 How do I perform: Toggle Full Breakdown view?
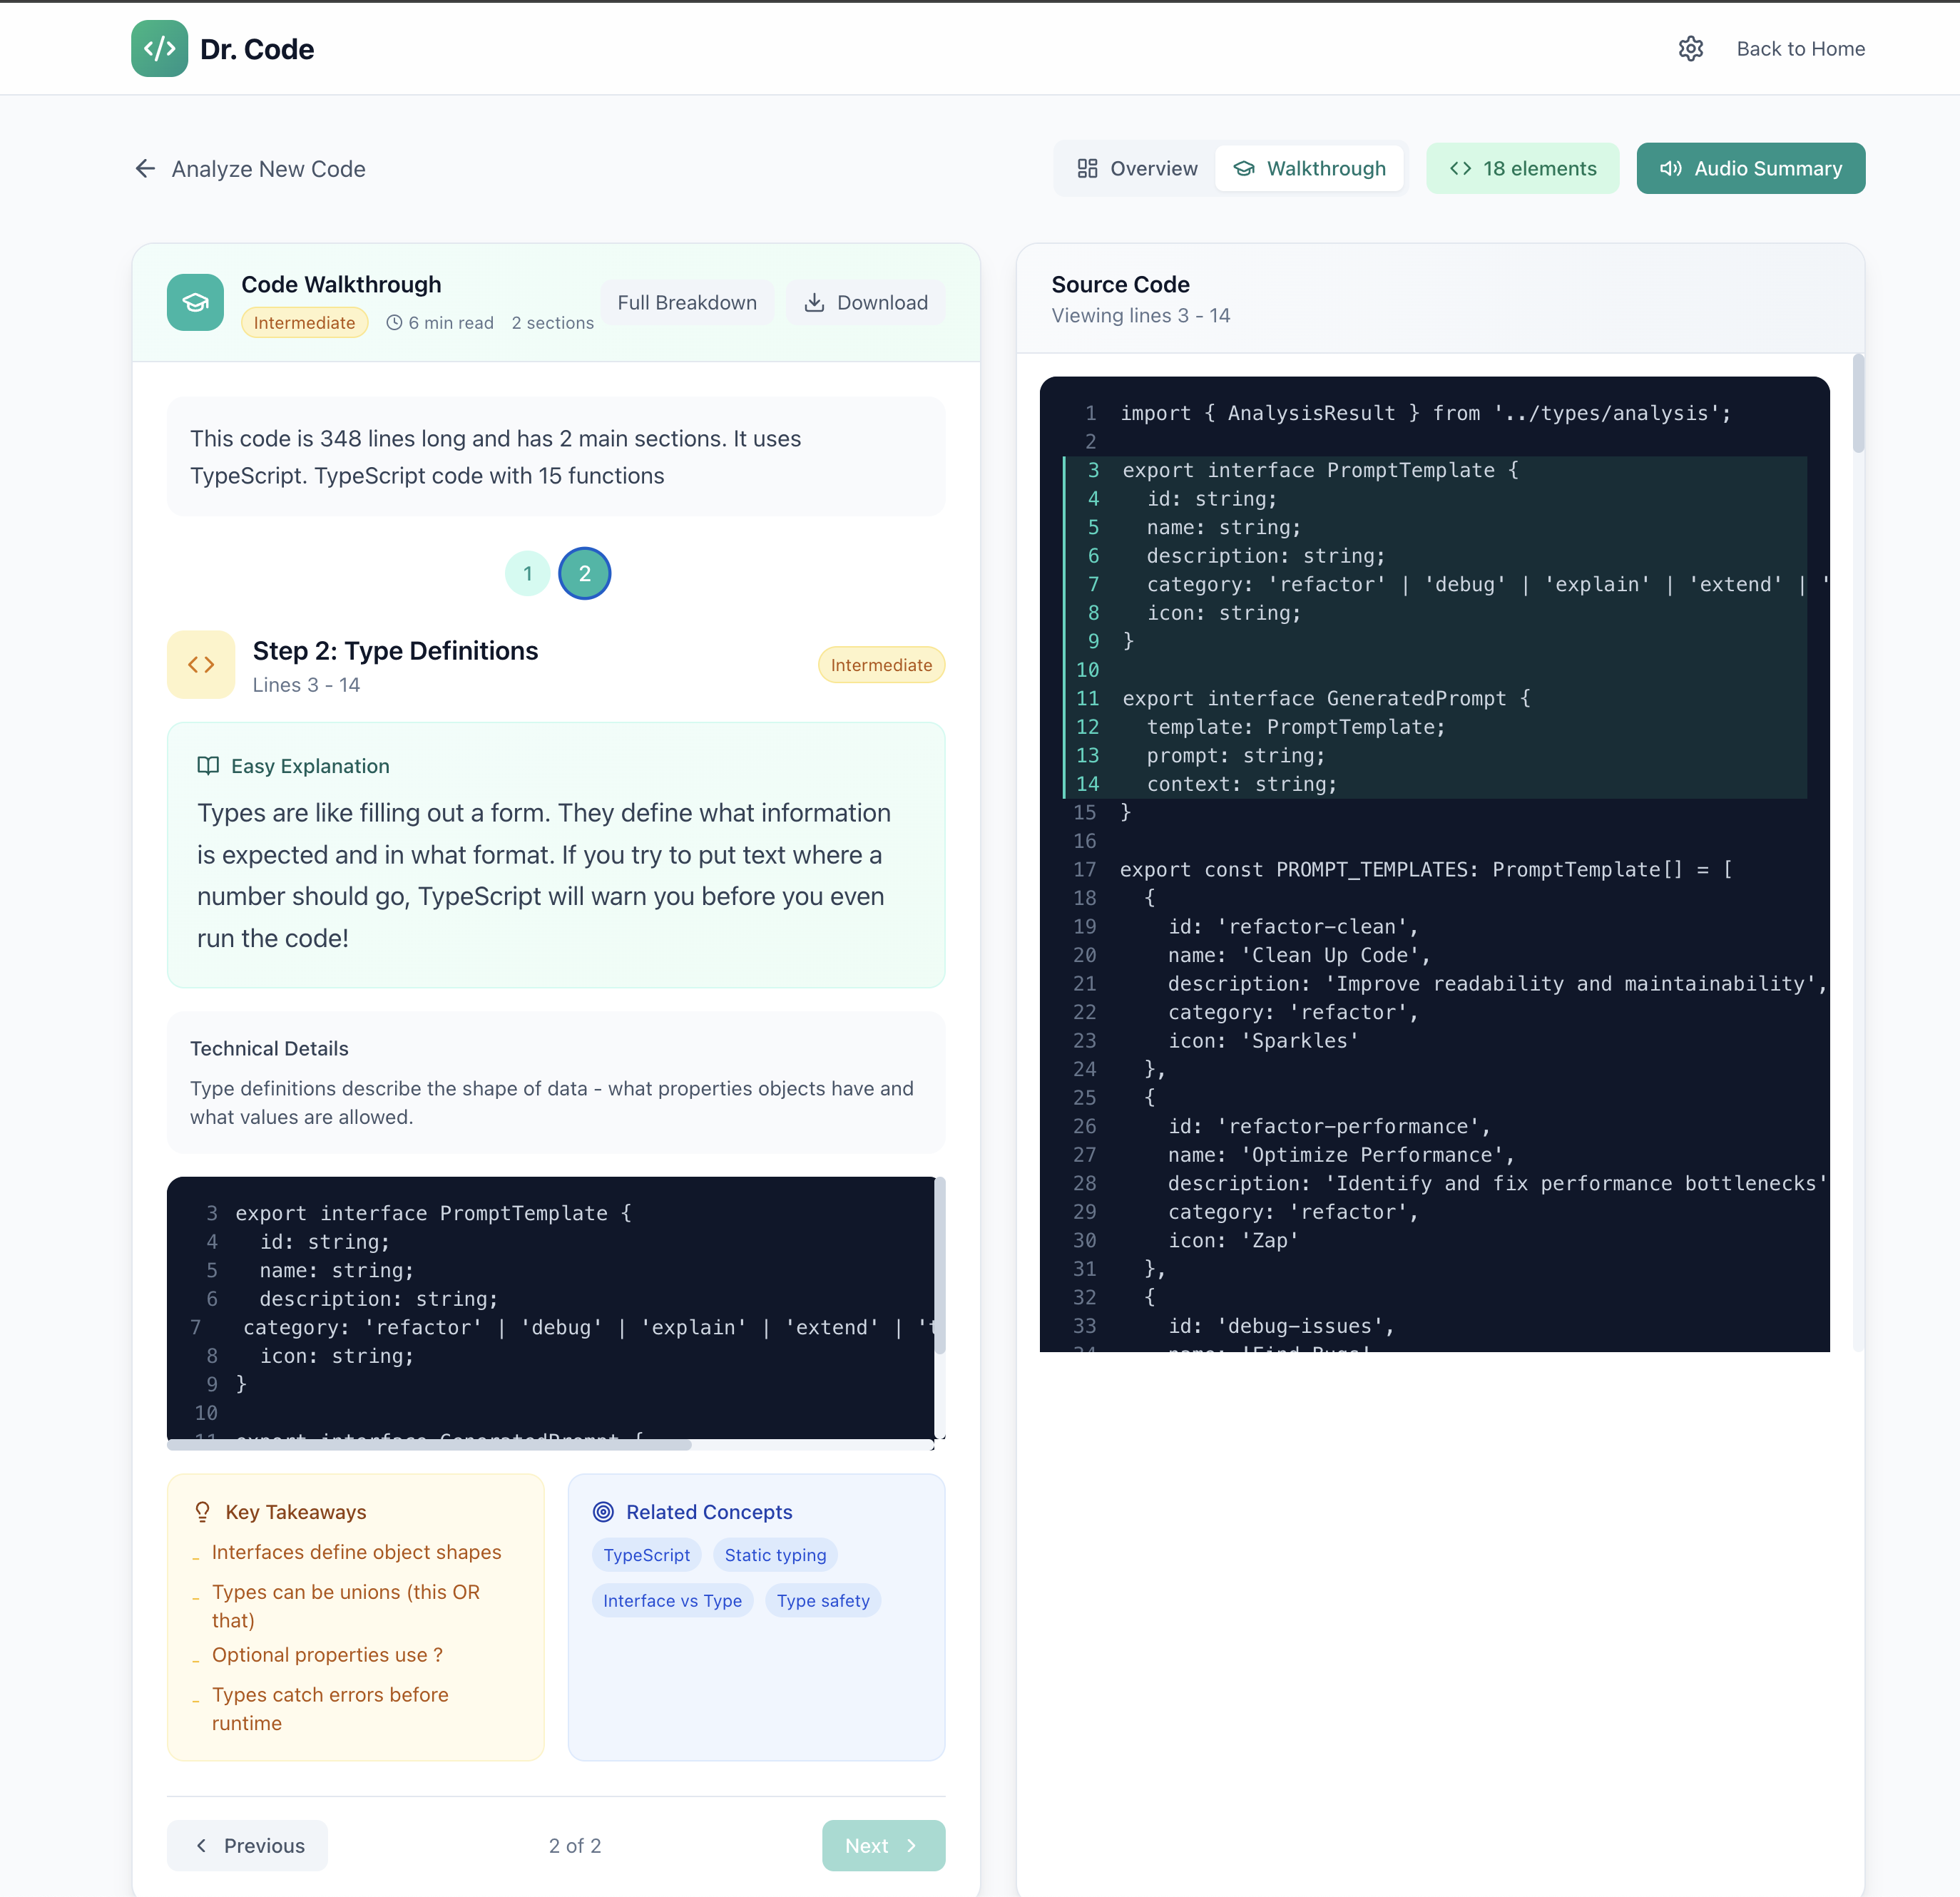click(687, 302)
